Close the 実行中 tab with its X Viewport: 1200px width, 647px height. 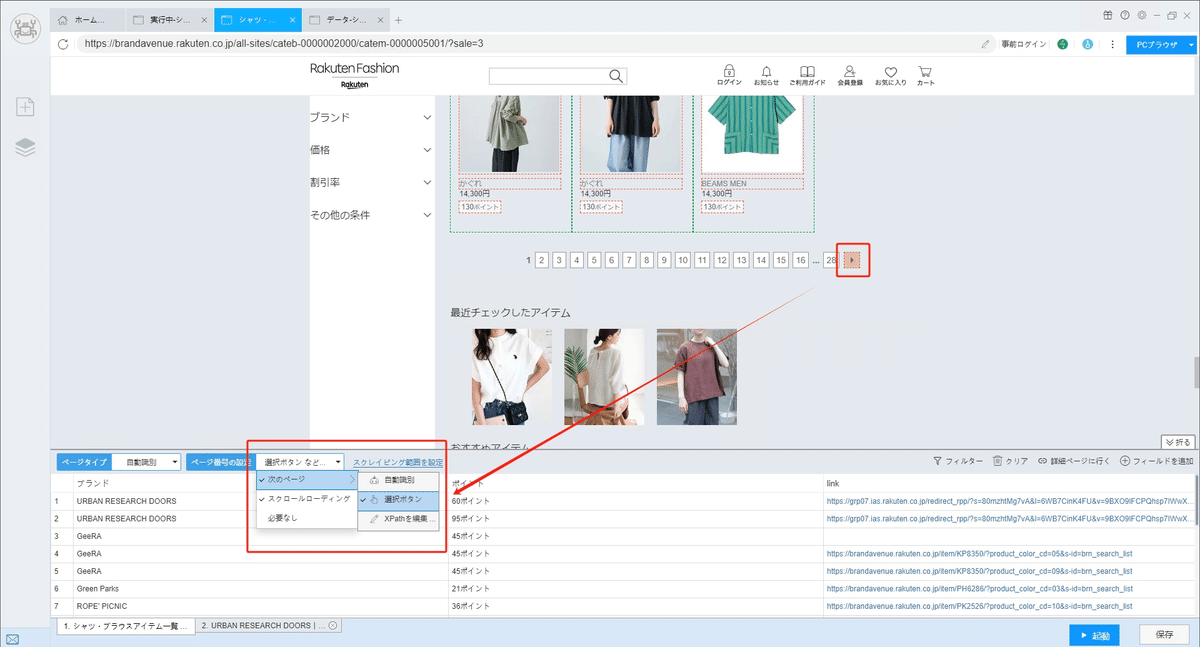(202, 20)
